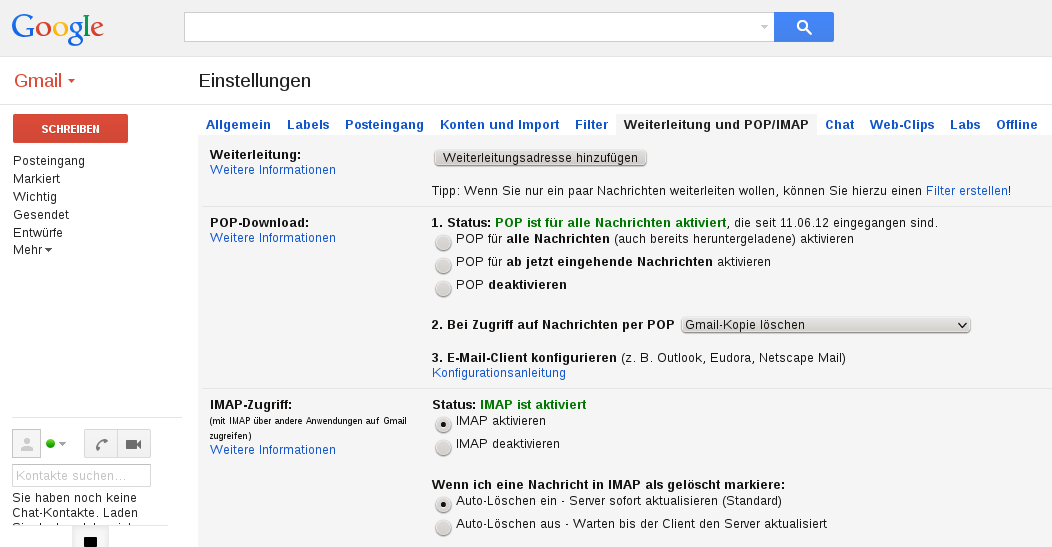Expand the Gmail product switcher menu
The height and width of the screenshot is (547, 1052).
pyautogui.click(x=45, y=81)
